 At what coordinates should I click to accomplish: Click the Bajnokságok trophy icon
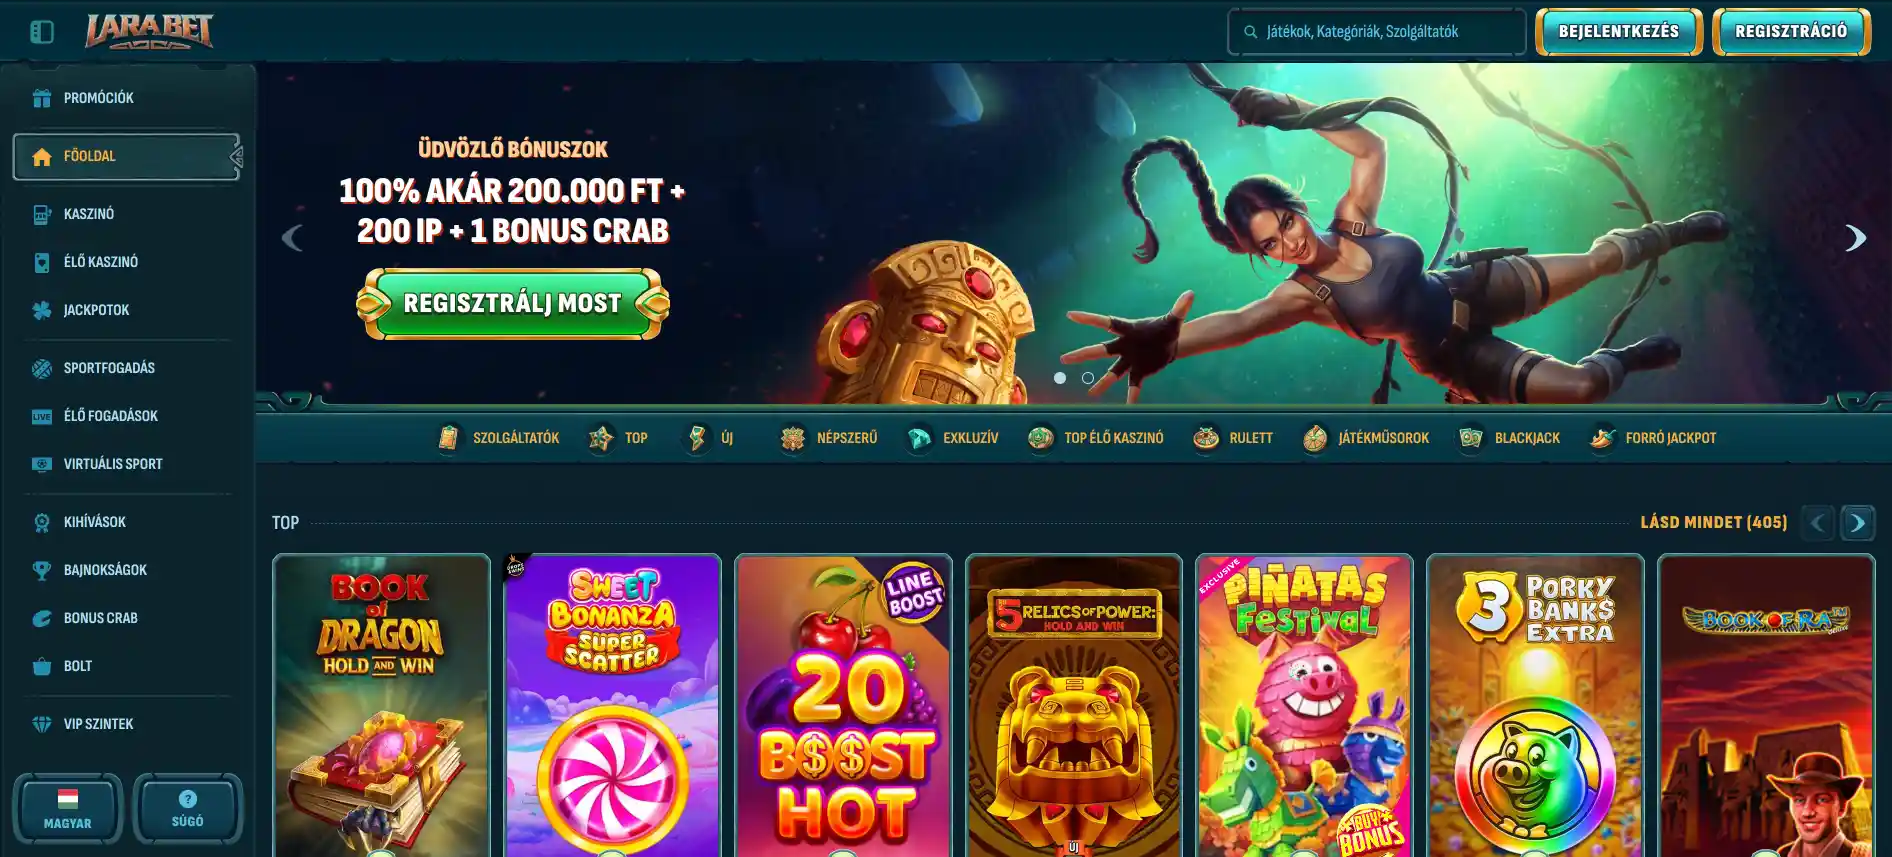42,570
